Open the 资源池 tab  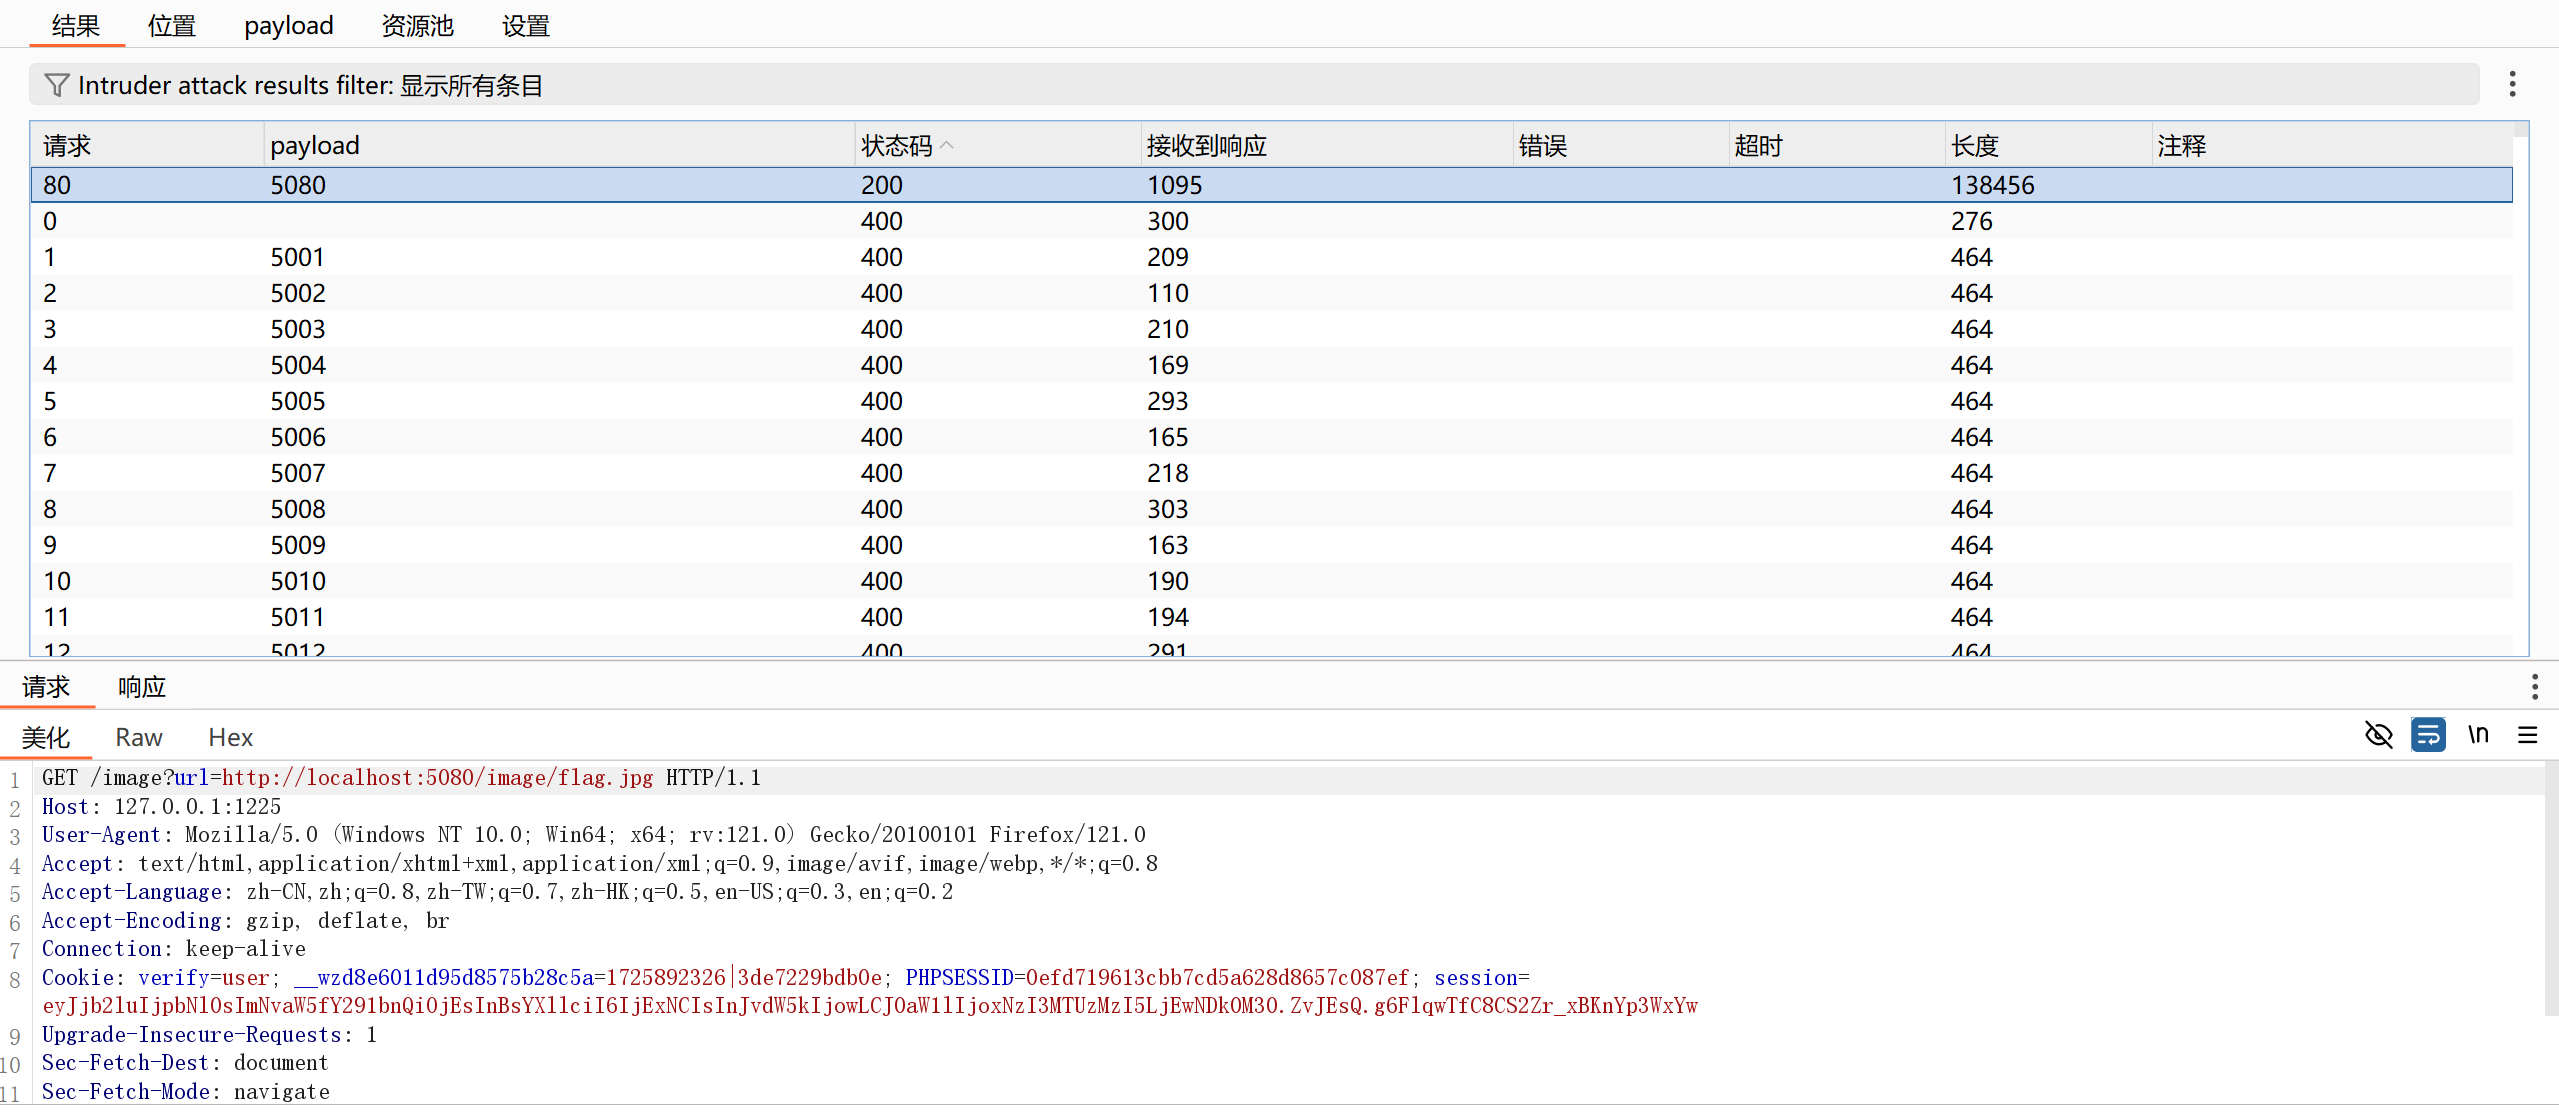click(x=417, y=26)
